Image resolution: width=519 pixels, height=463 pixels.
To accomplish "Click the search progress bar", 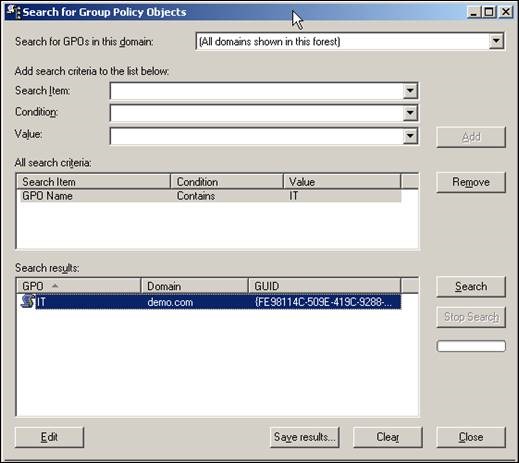I will pyautogui.click(x=471, y=346).
